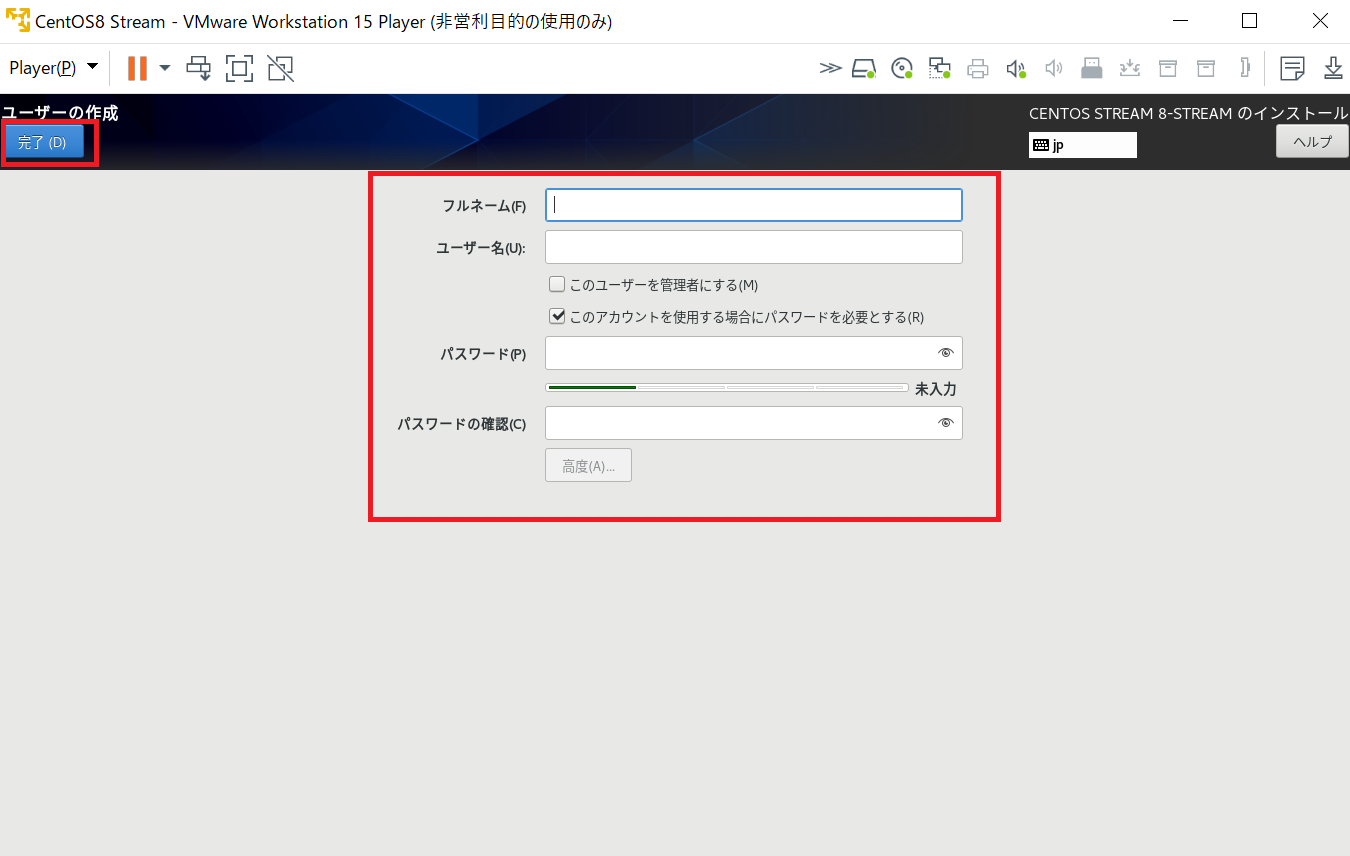This screenshot has height=856, width=1350.
Task: Untick the password required checkbox
Action: click(557, 316)
